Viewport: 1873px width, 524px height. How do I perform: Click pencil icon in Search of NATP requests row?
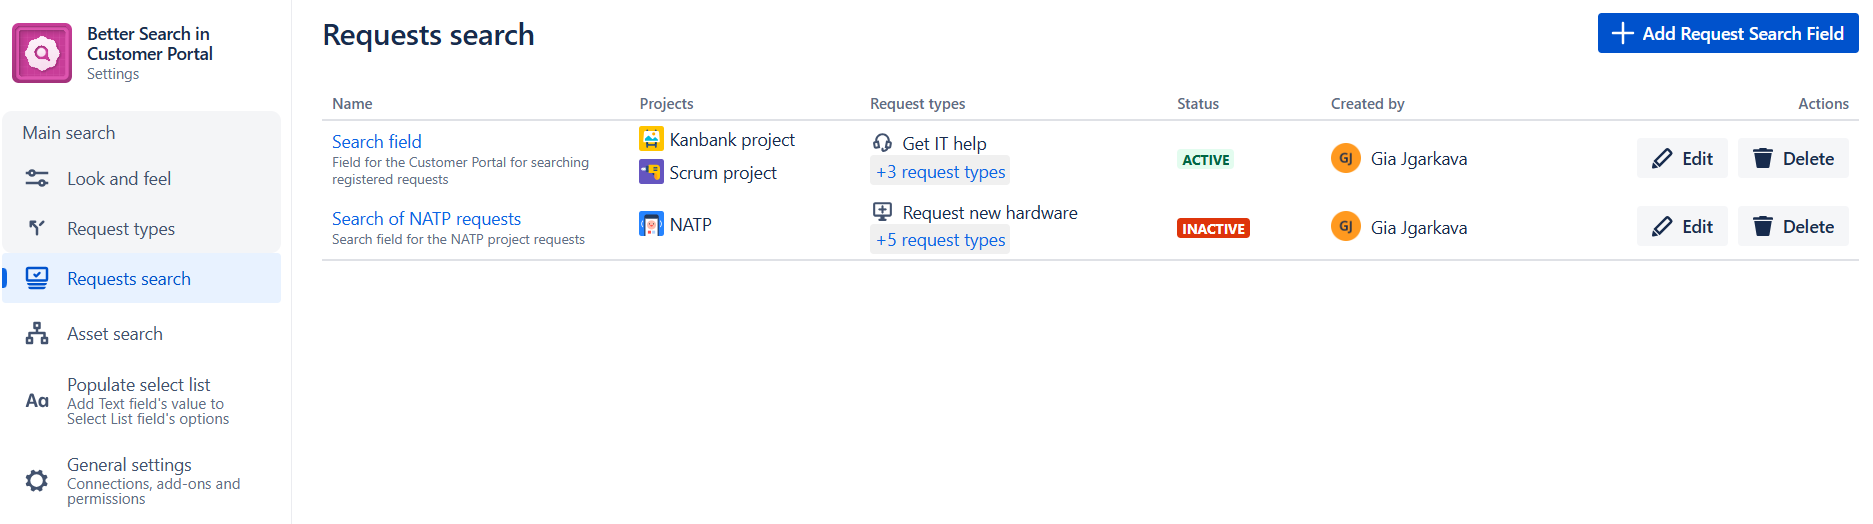[x=1662, y=227]
